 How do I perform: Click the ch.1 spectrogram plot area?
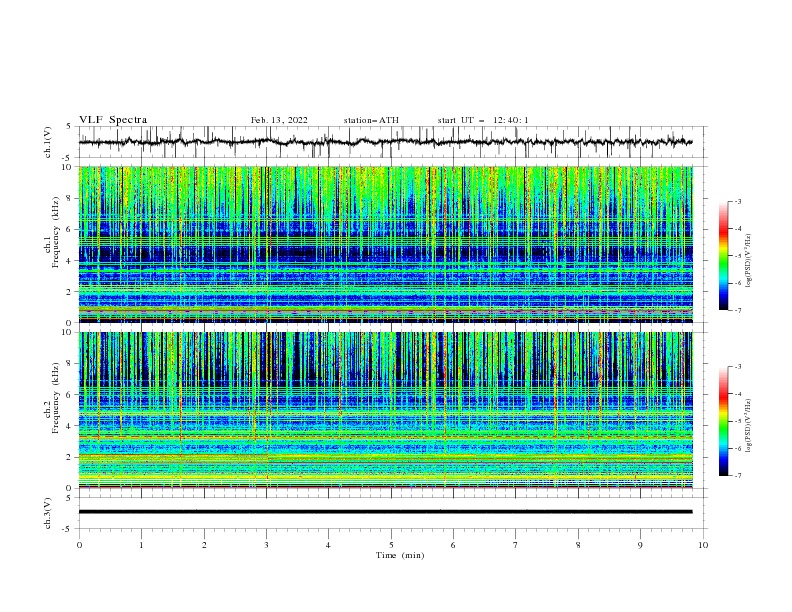point(385,244)
